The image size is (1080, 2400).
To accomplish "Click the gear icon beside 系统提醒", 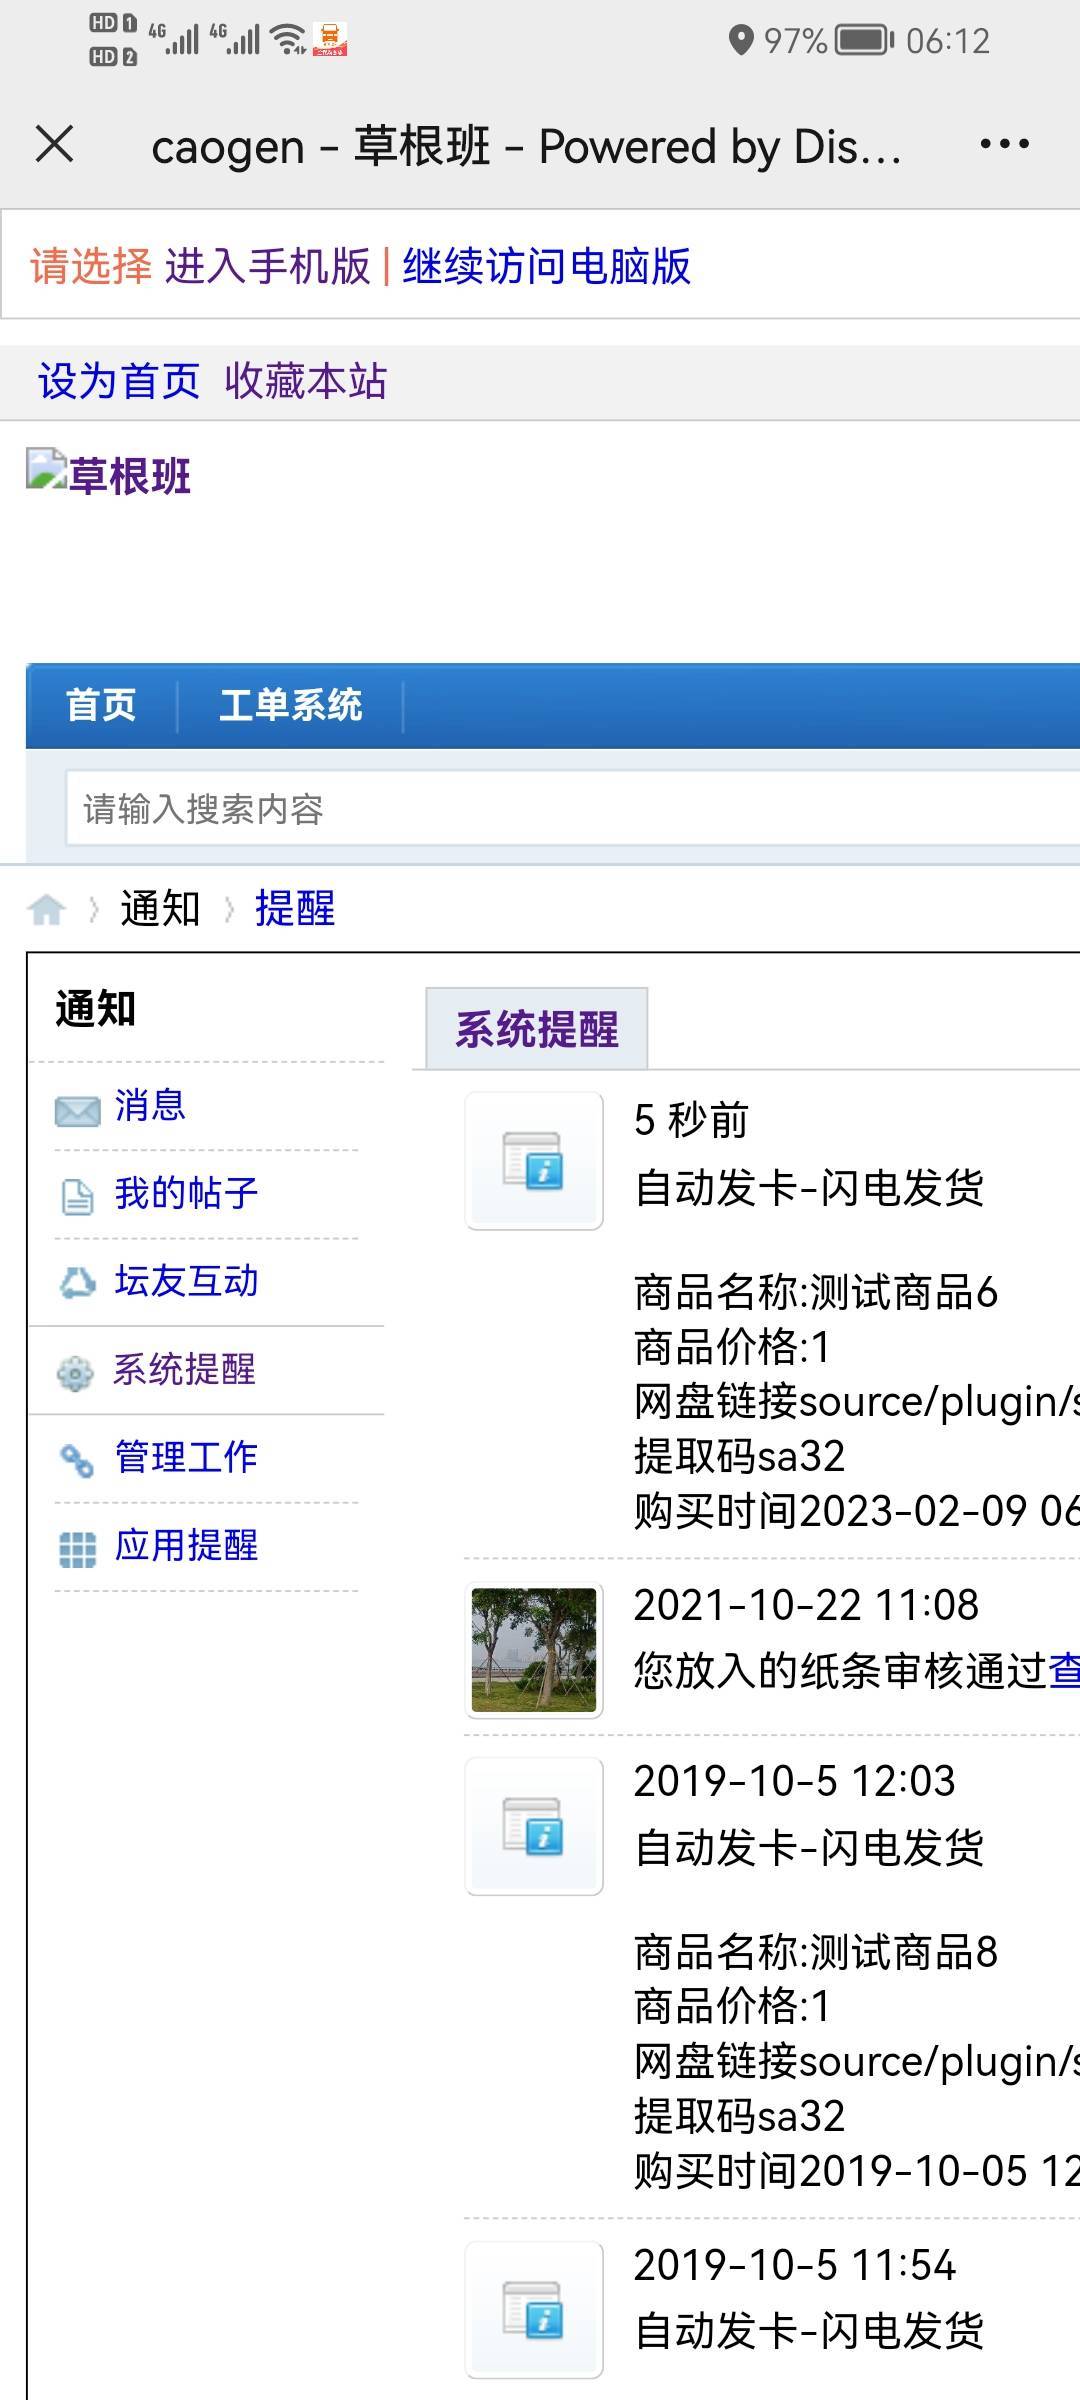I will tap(75, 1373).
